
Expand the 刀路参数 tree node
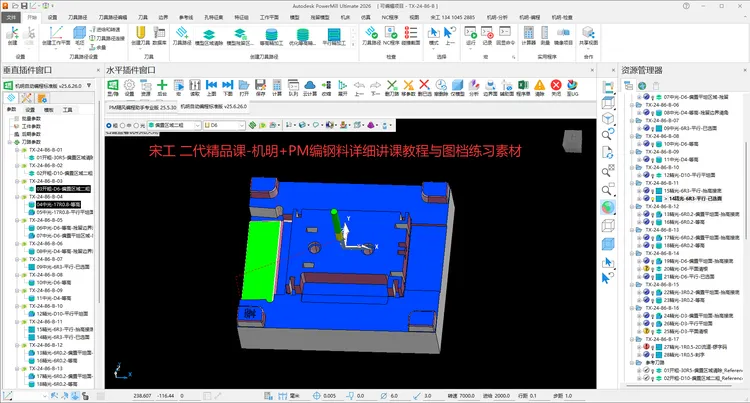coord(9,142)
